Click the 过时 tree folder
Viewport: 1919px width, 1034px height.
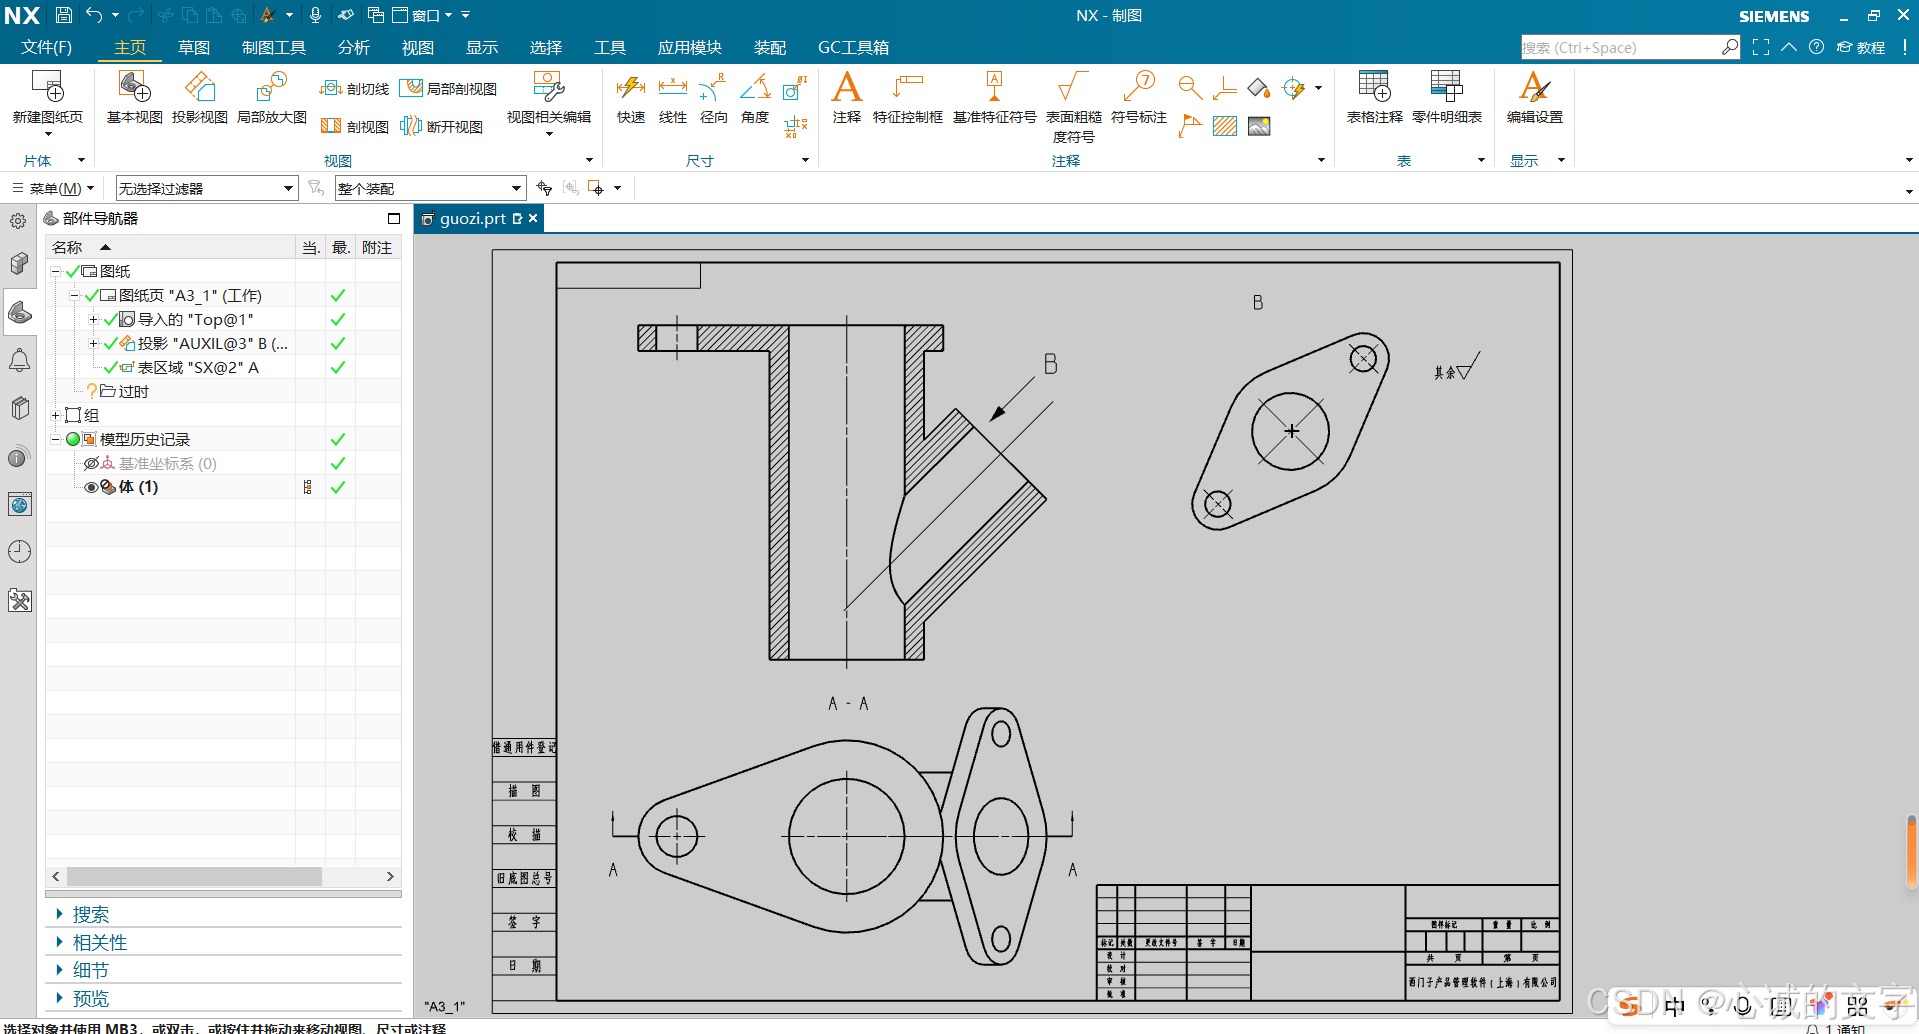(123, 391)
